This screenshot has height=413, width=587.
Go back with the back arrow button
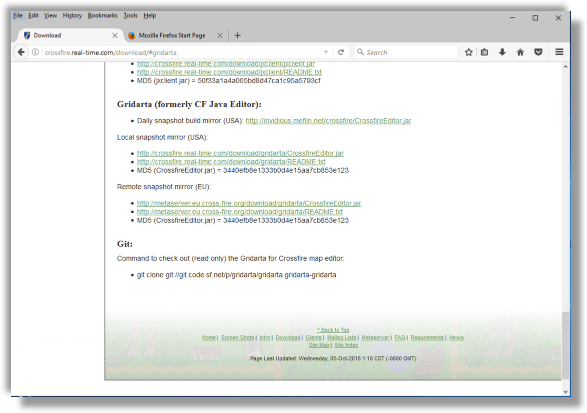coord(21,52)
